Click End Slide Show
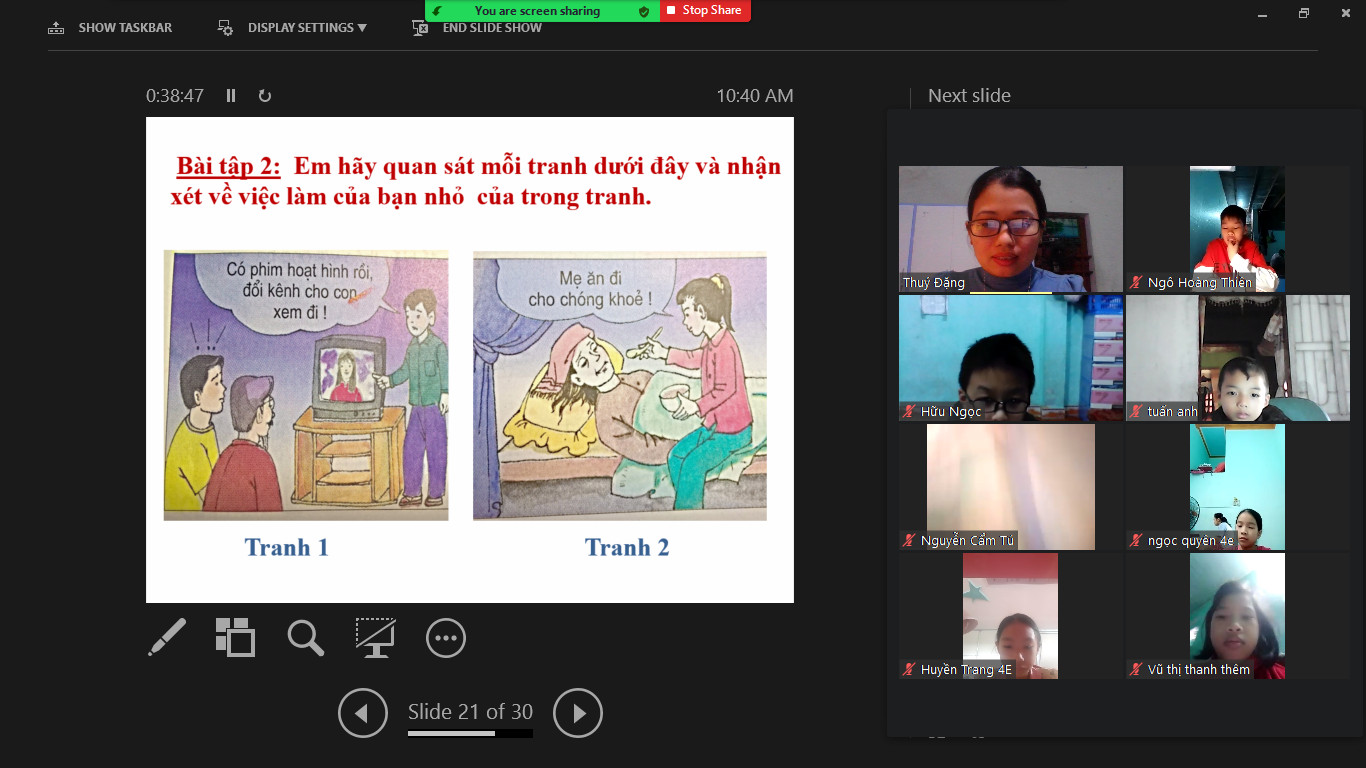 click(478, 29)
